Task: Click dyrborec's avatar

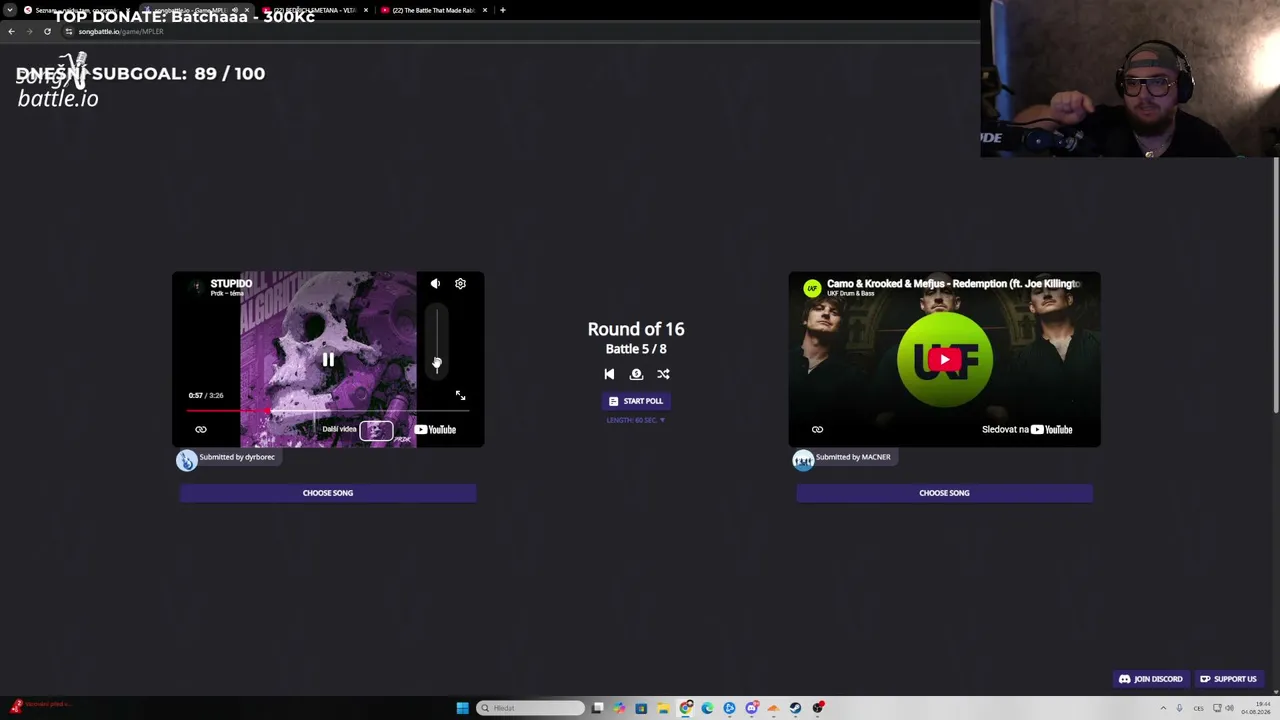Action: point(187,460)
